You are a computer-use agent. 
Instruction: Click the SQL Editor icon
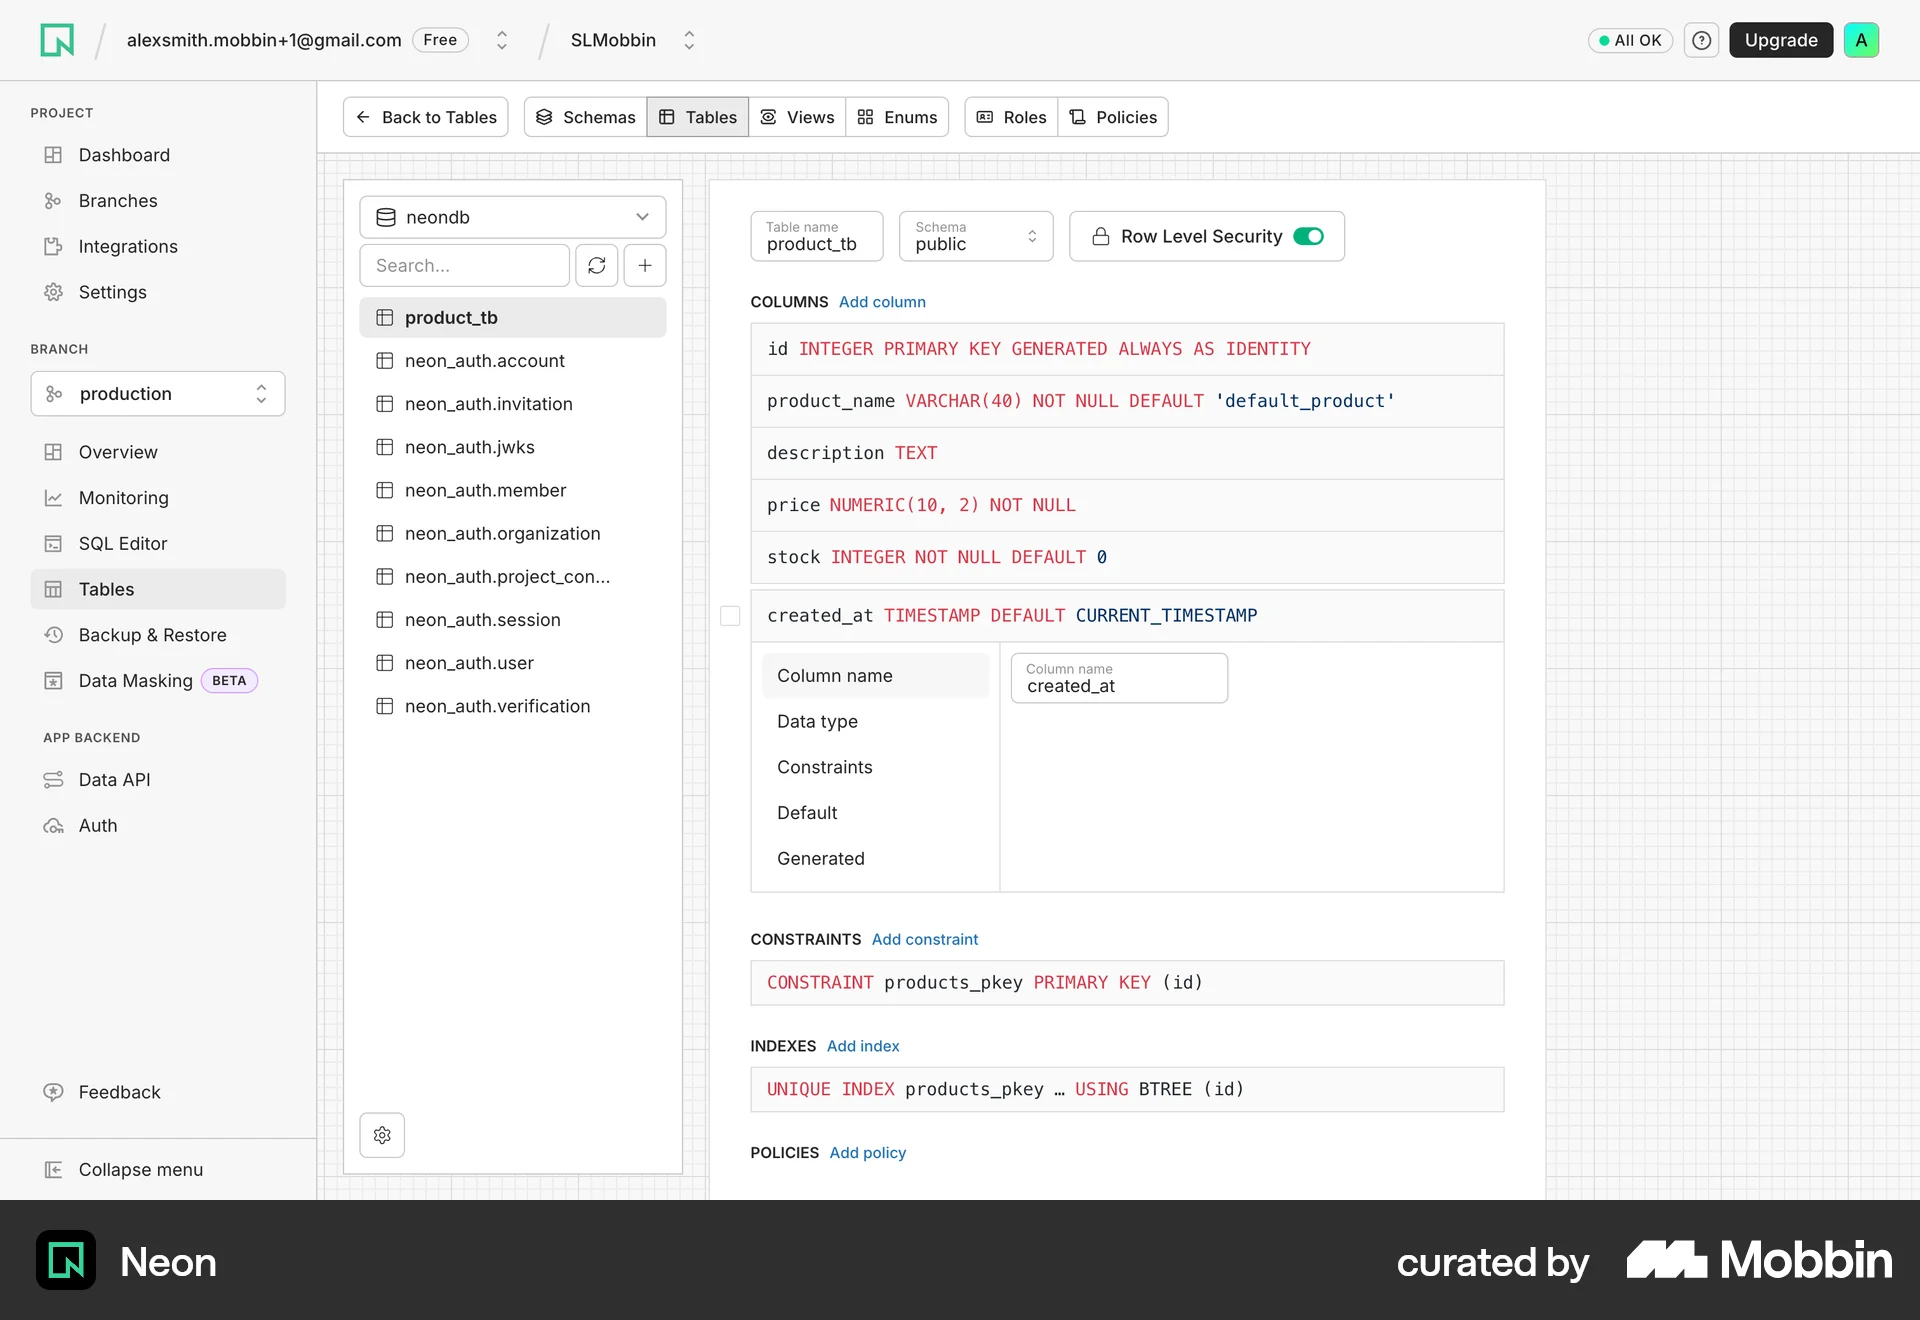pyautogui.click(x=53, y=544)
